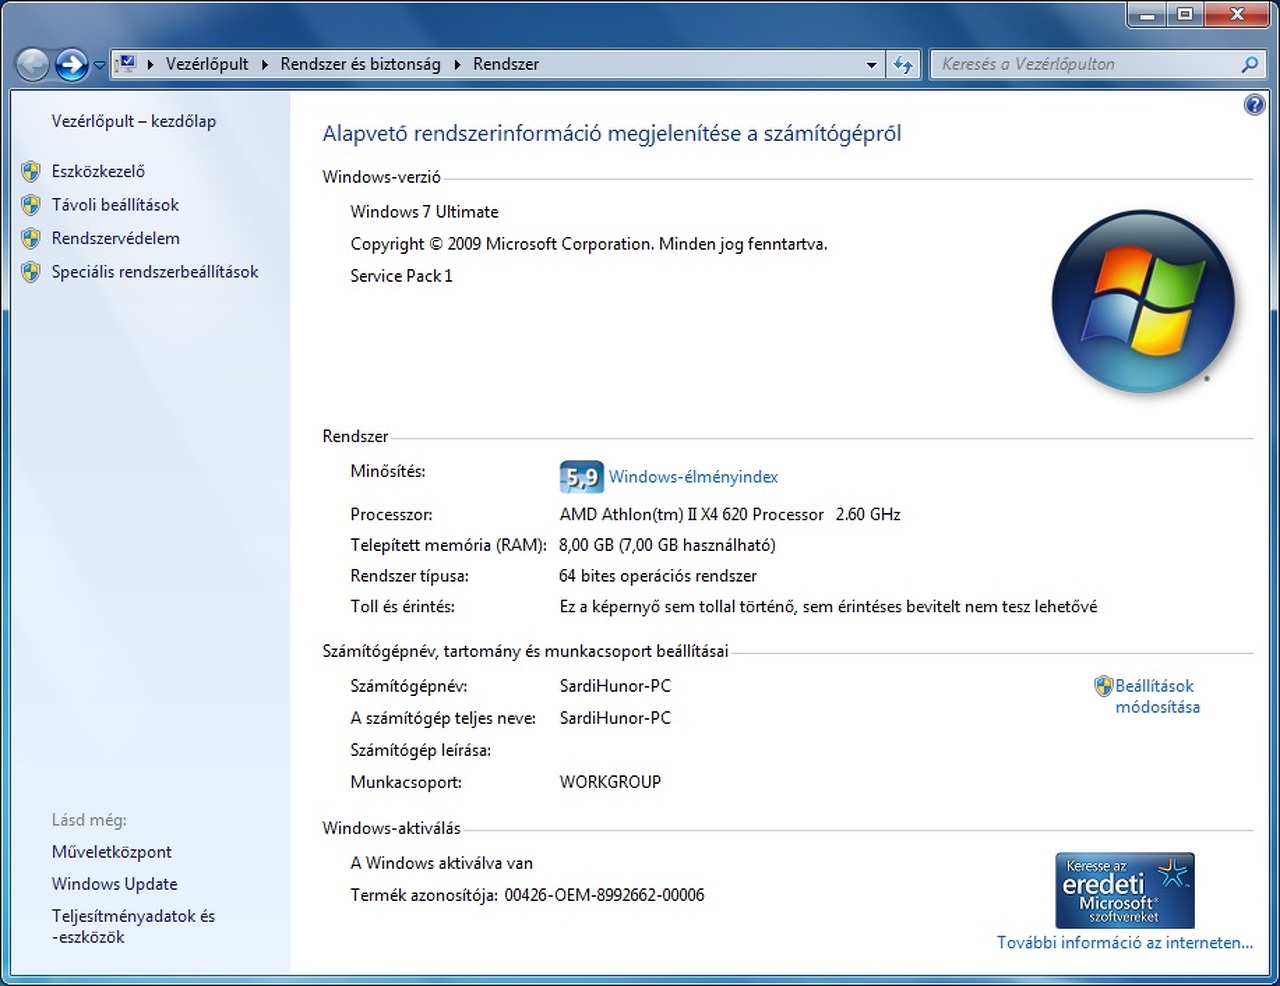This screenshot has height=986, width=1280.
Task: Open the recent pages dropdown arrow
Action: [99, 65]
